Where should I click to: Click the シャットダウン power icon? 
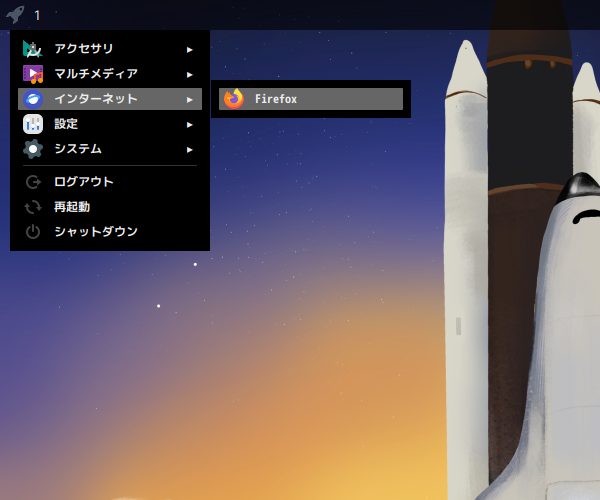33,232
